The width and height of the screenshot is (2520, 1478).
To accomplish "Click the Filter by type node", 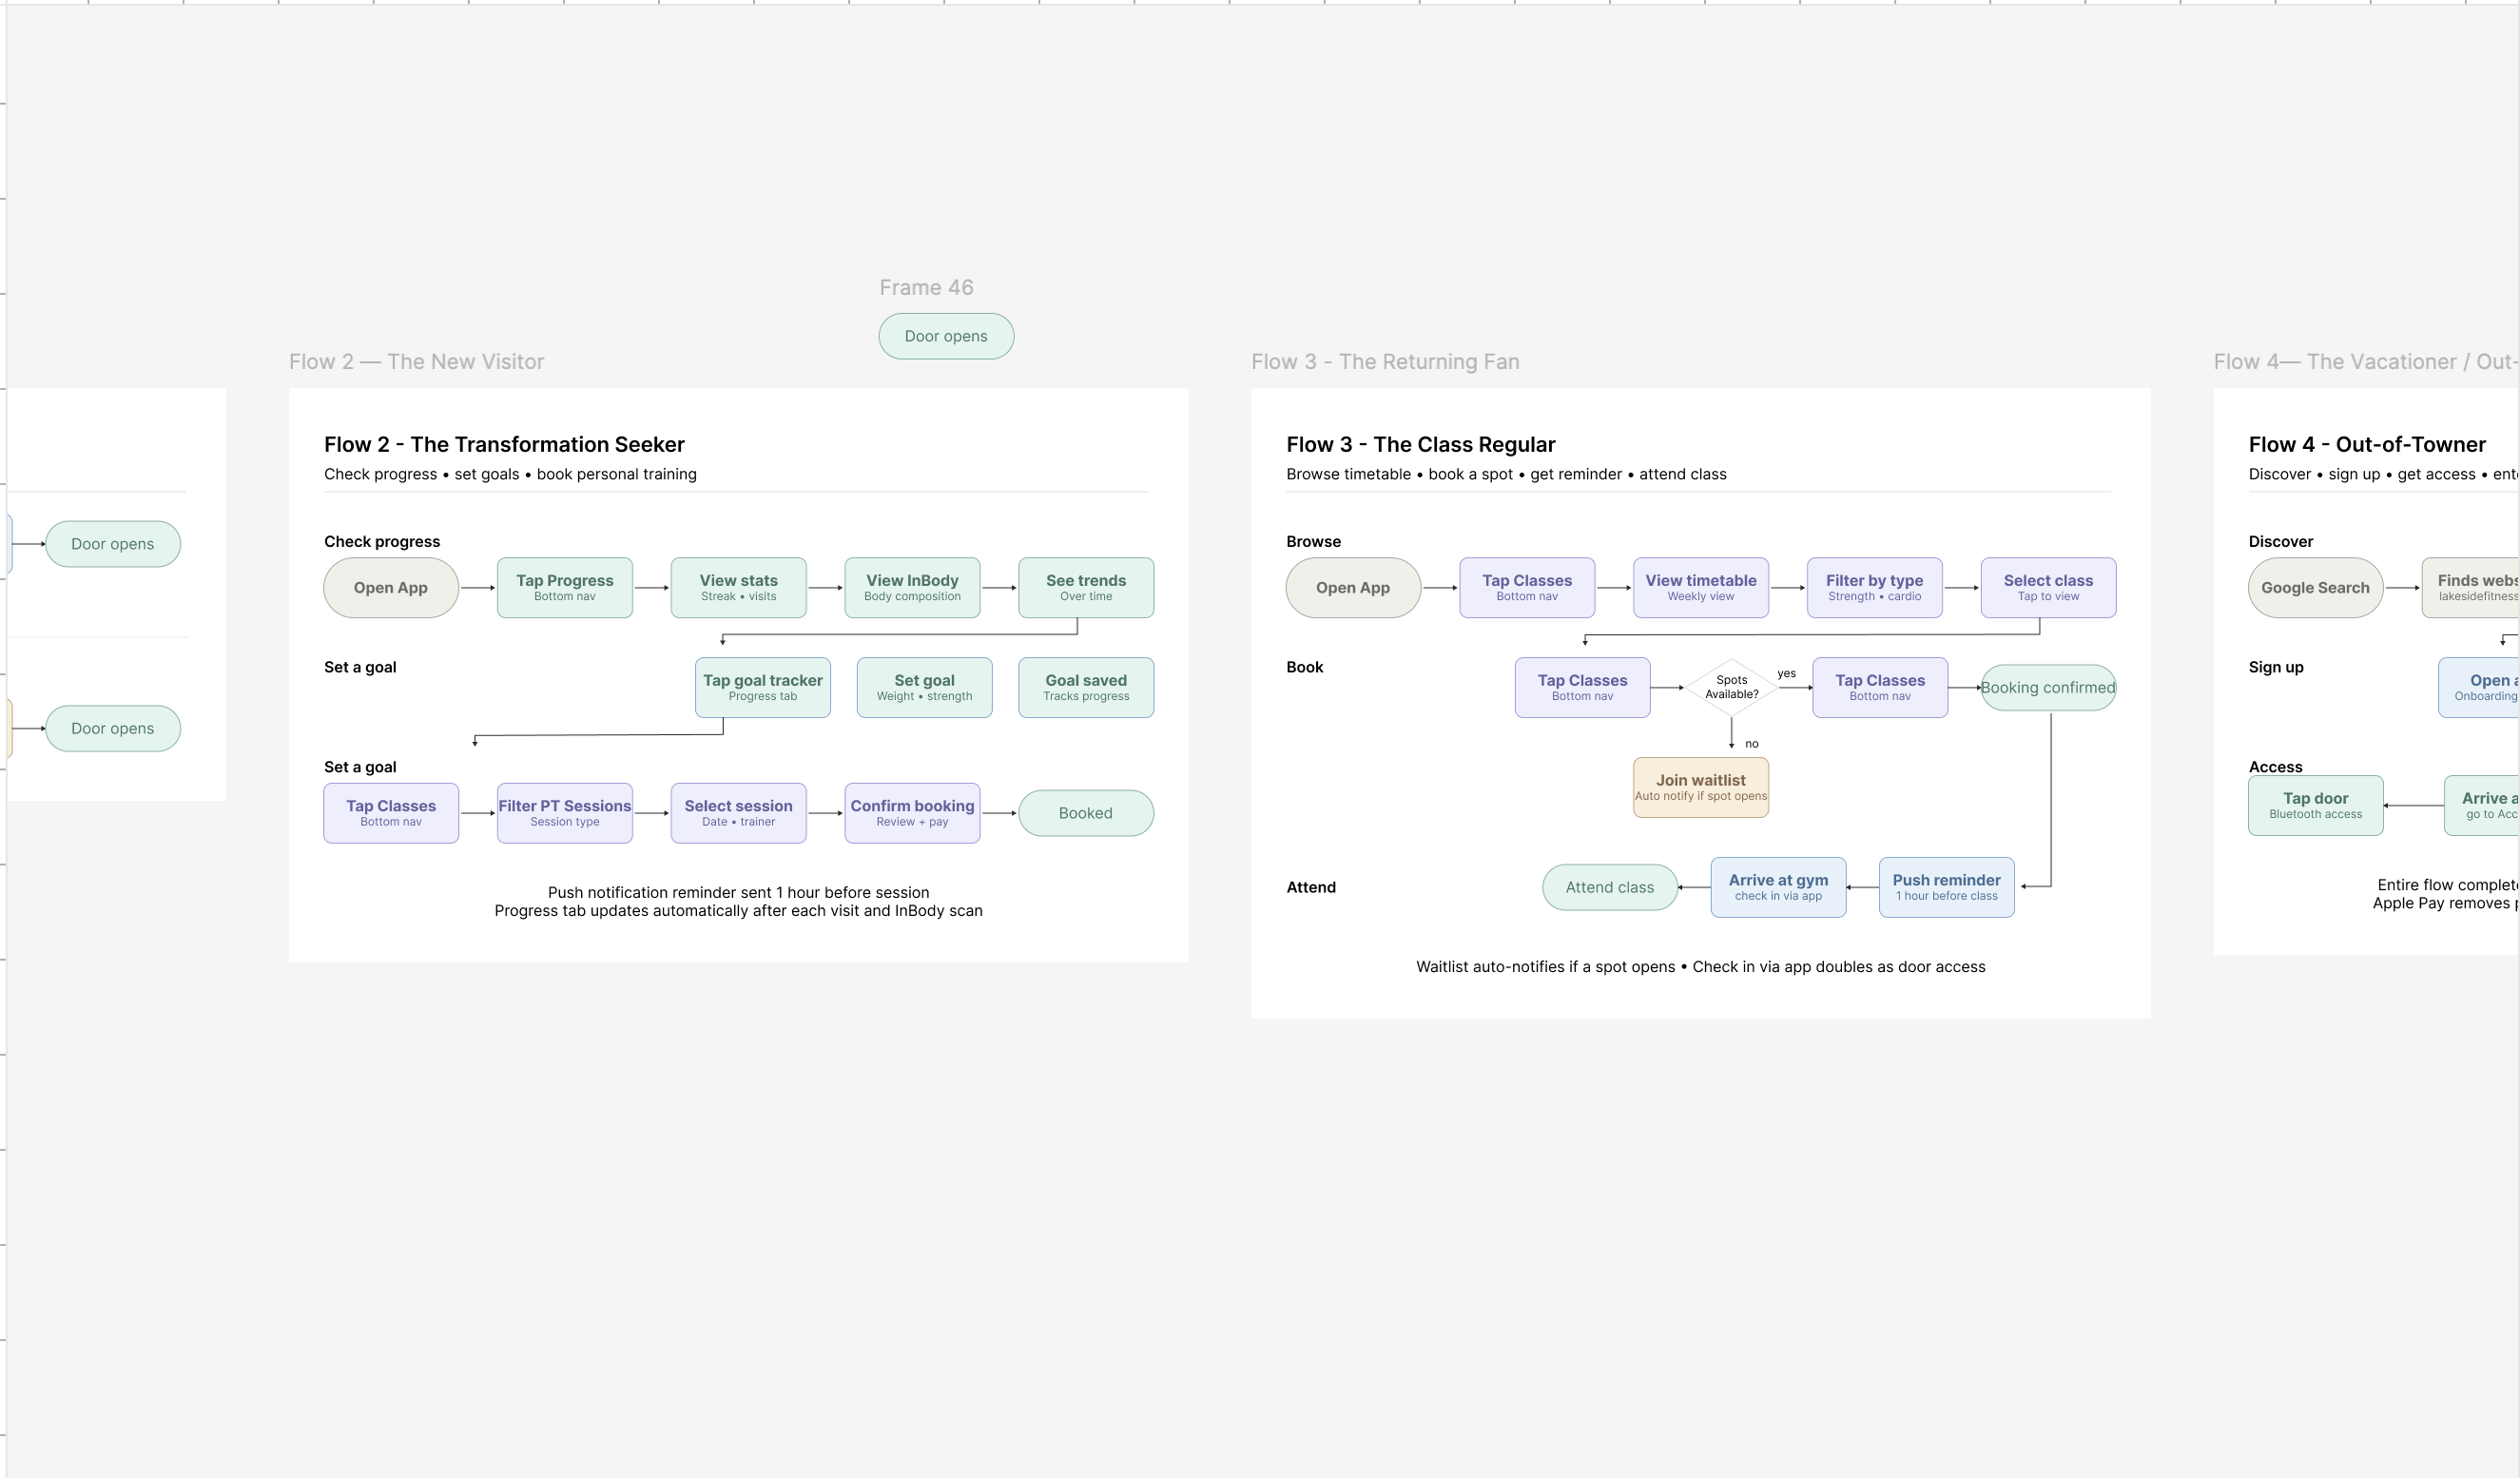I will [x=1875, y=588].
